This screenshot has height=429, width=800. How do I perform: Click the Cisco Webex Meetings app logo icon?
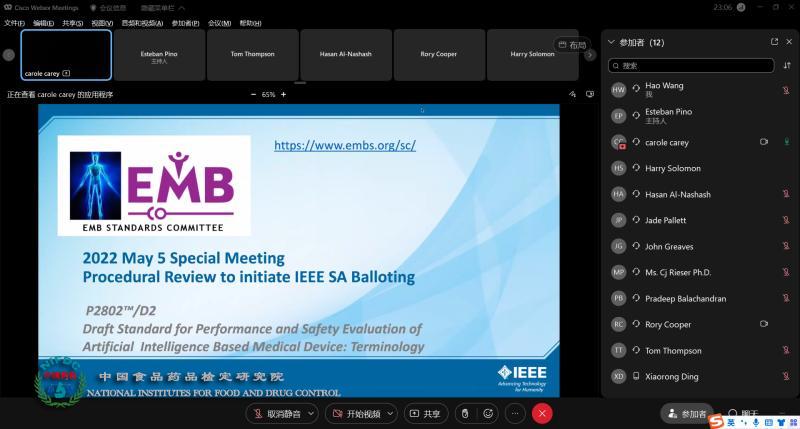8,8
